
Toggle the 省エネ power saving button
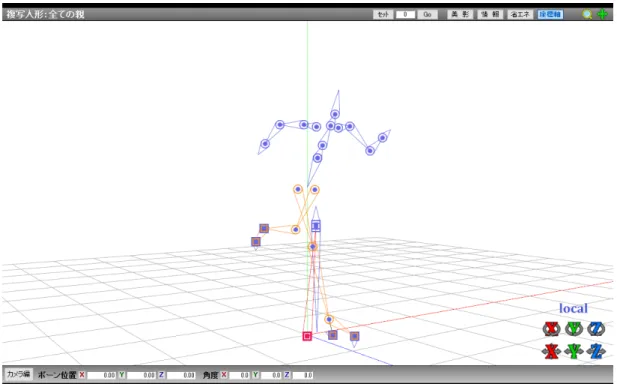point(520,15)
